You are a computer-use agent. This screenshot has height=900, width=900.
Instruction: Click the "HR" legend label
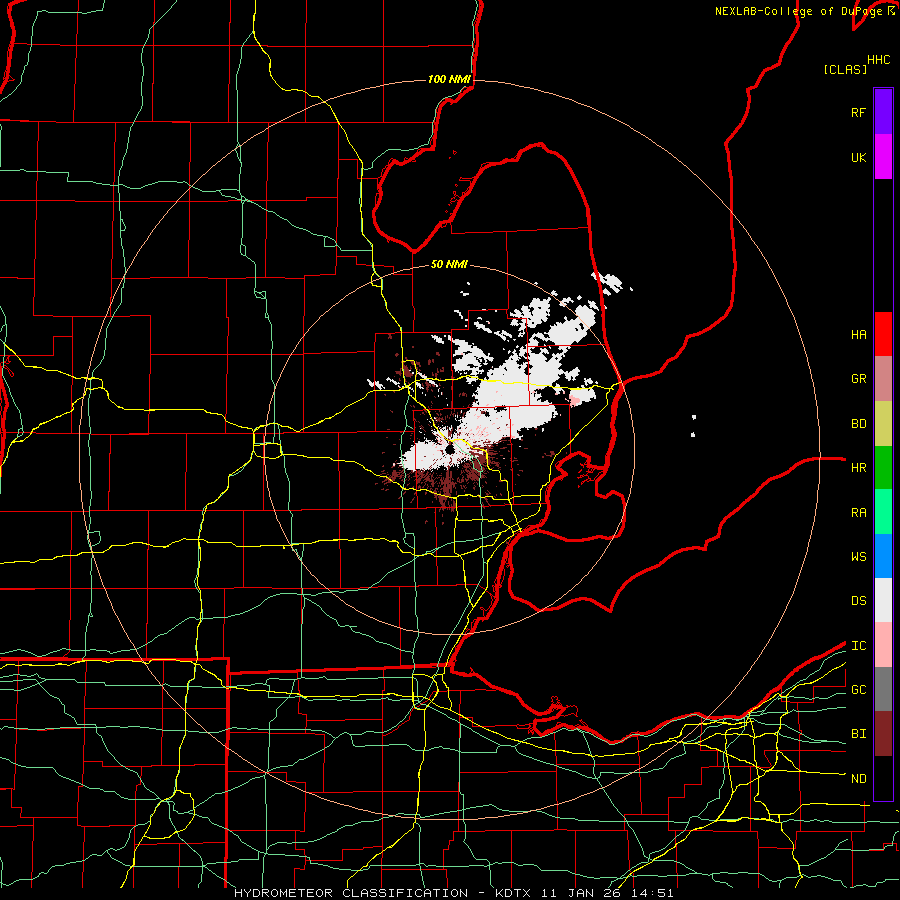(x=858, y=468)
